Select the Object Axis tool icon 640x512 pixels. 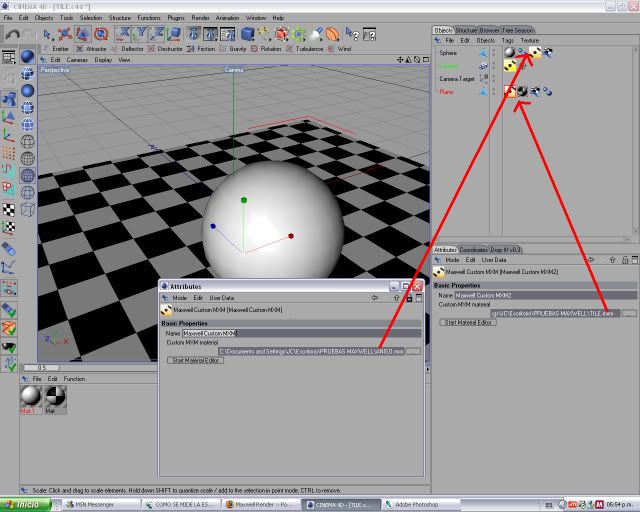9,118
